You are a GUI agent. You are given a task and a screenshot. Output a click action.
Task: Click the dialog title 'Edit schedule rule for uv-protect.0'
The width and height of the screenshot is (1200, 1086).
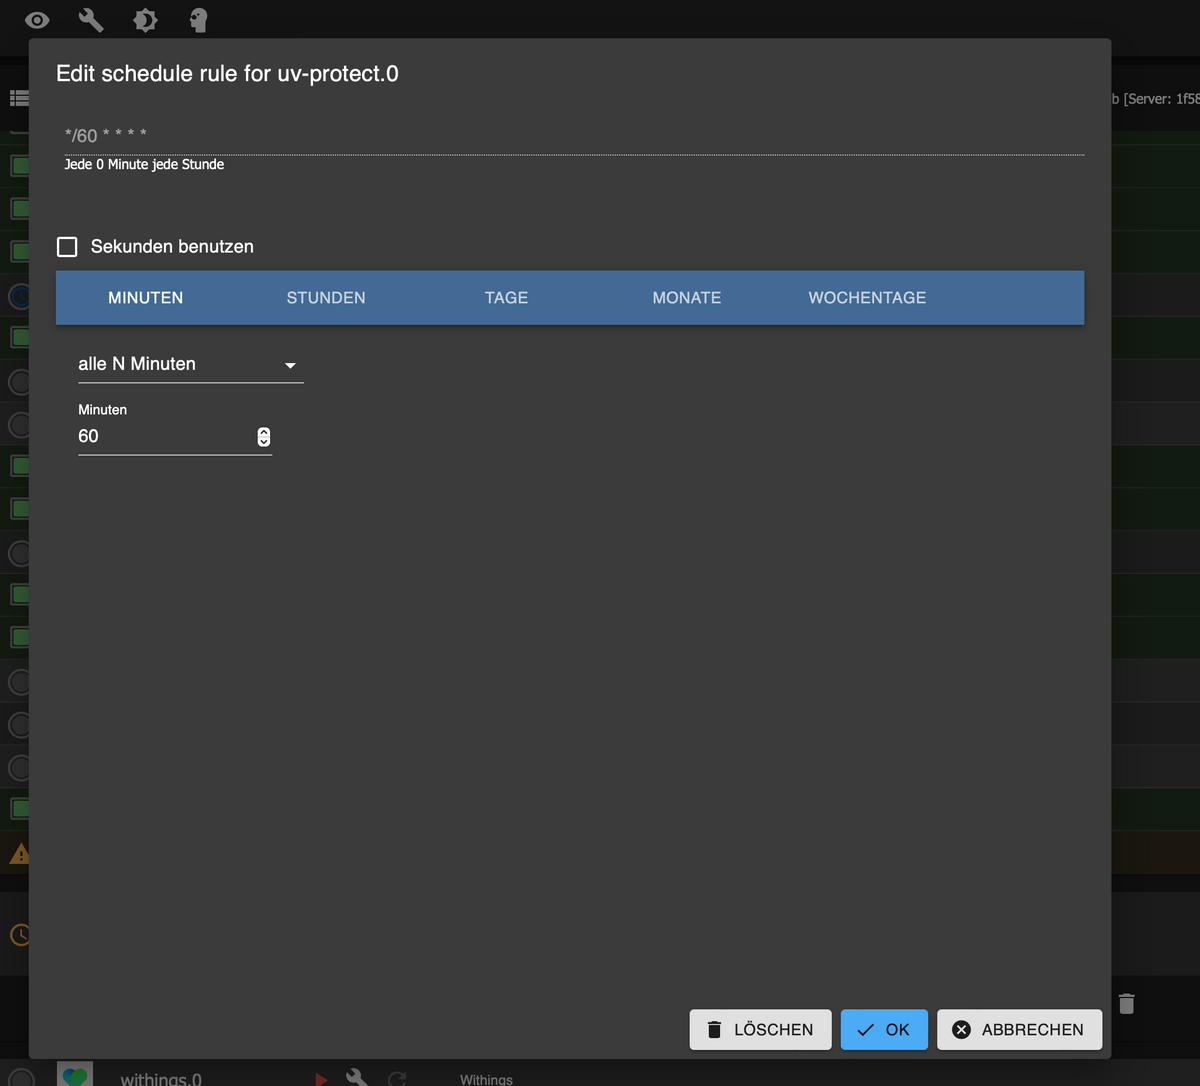(227, 73)
